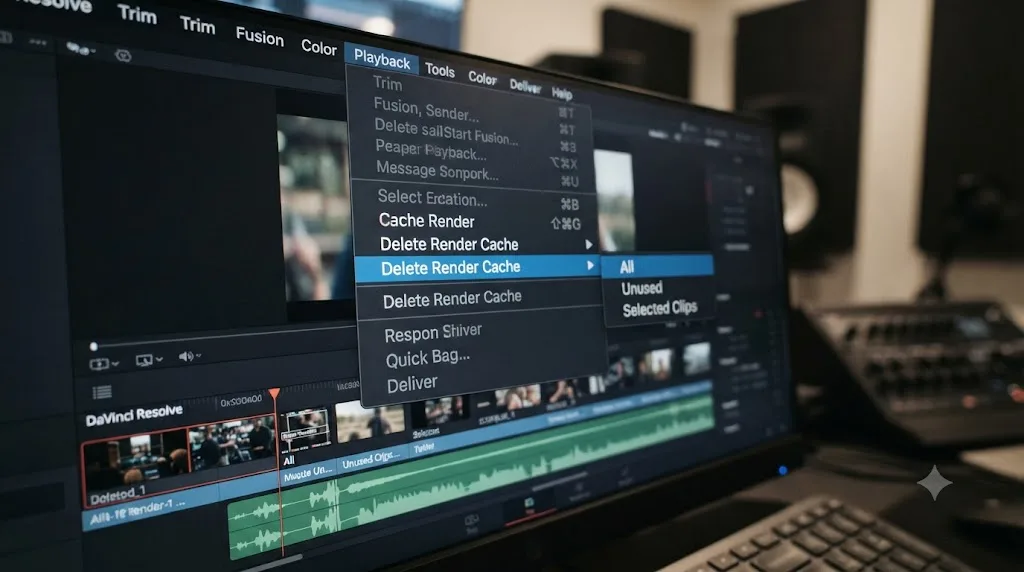This screenshot has width=1024, height=572.
Task: Click greyed Trim entry in Playback dropdown
Action: click(x=387, y=84)
